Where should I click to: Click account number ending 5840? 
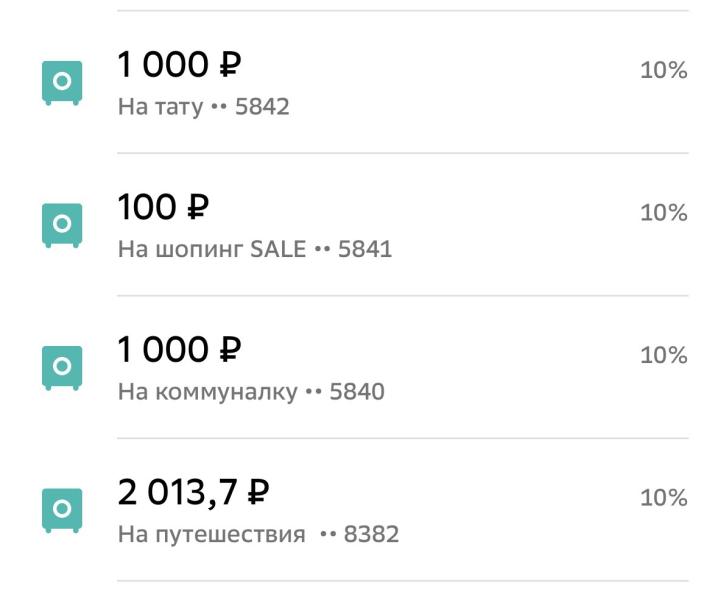[356, 392]
